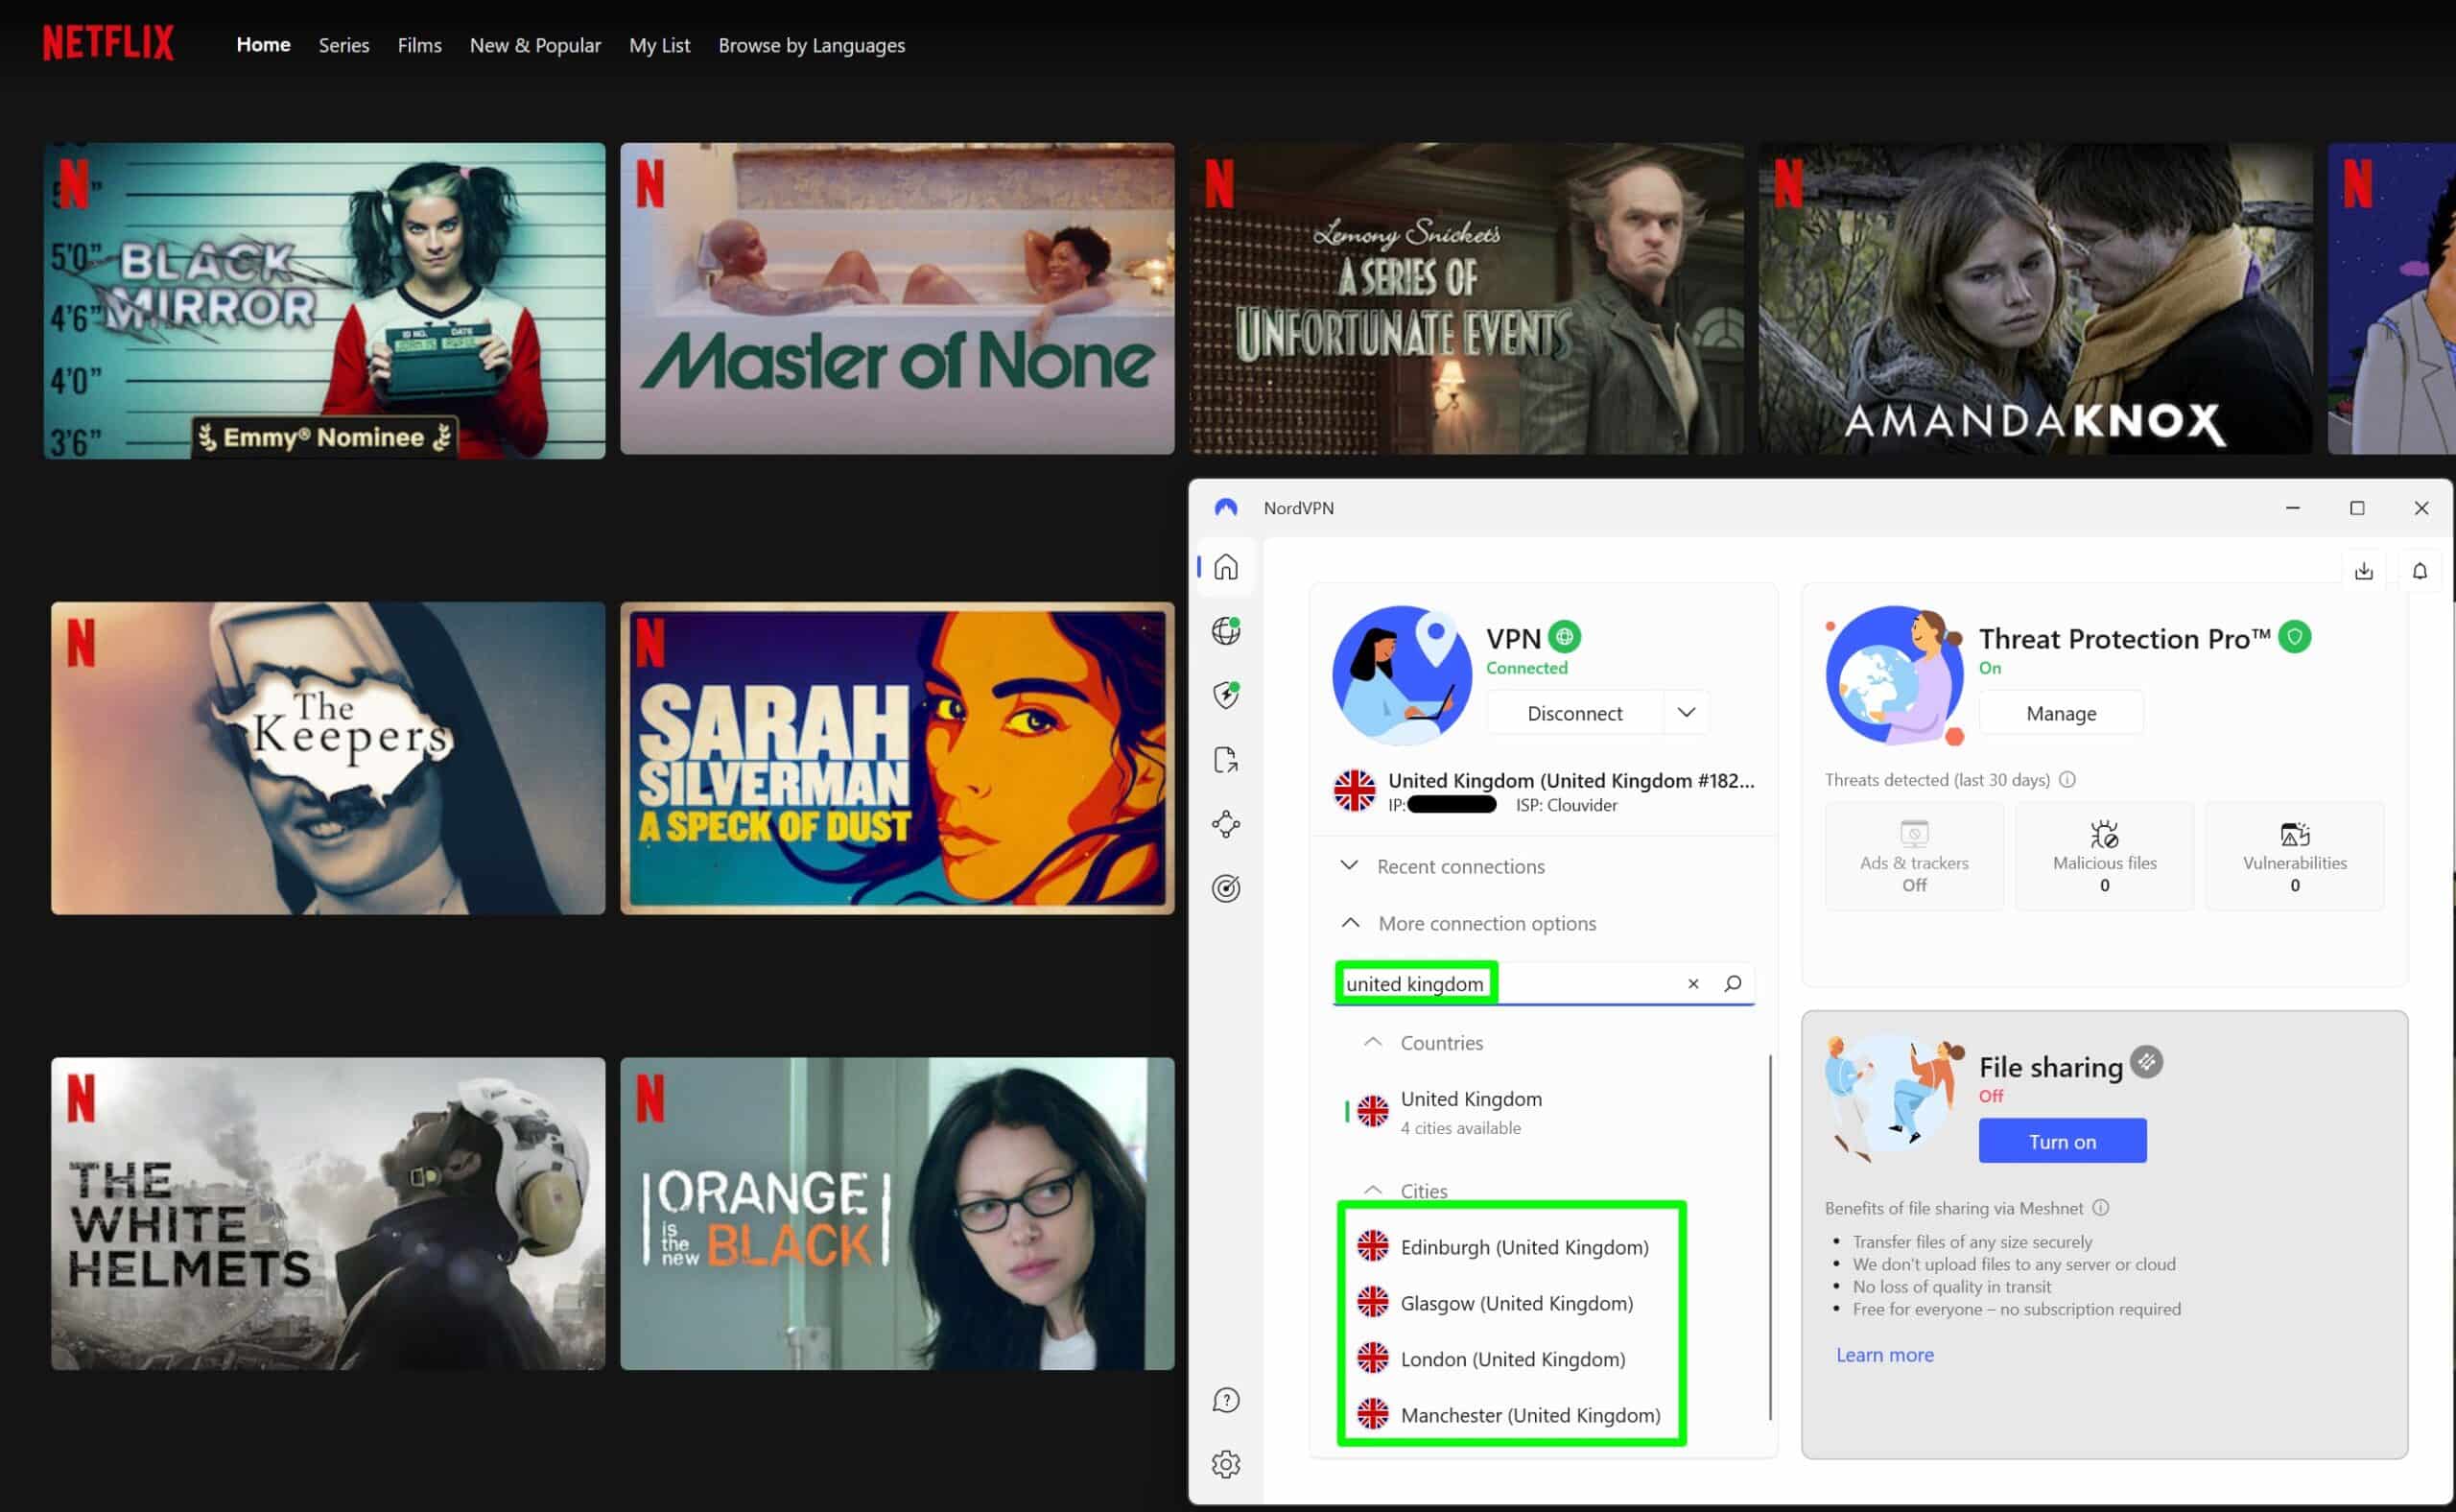Image resolution: width=2456 pixels, height=1512 pixels.
Task: Open The Keepers thumbnail
Action: pyautogui.click(x=328, y=758)
